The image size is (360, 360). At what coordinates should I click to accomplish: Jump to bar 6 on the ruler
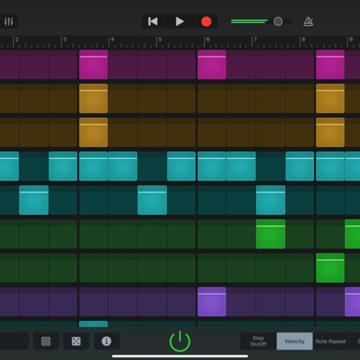tap(208, 39)
